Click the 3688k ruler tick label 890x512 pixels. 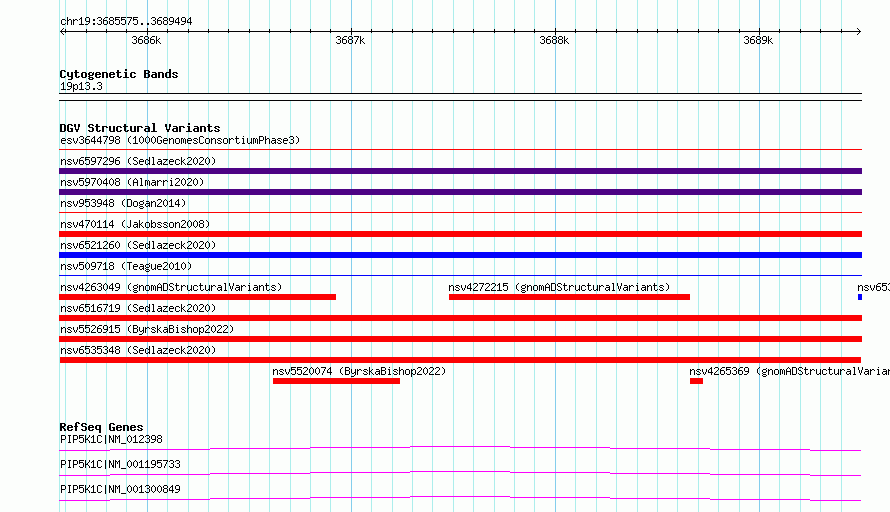pyautogui.click(x=554, y=40)
